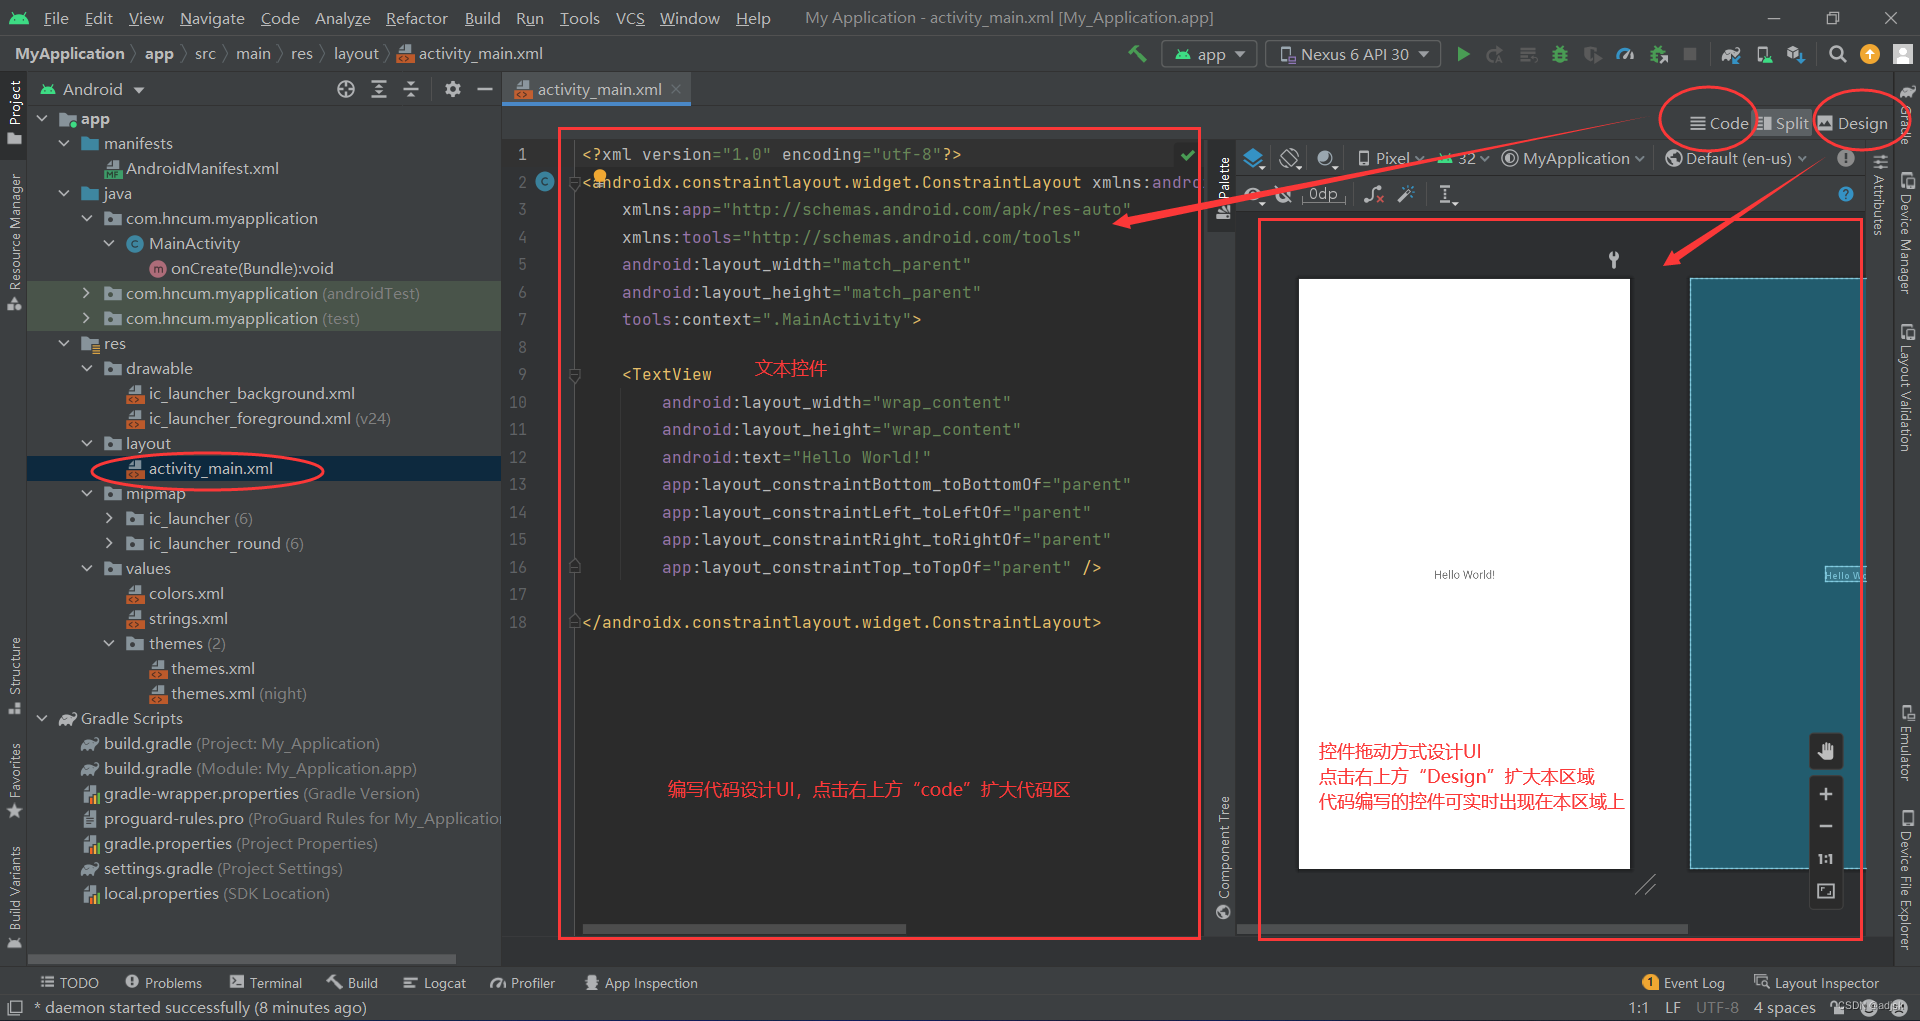1920x1021 pixels.
Task: Open the Guidelines helper icon
Action: pyautogui.click(x=1447, y=194)
